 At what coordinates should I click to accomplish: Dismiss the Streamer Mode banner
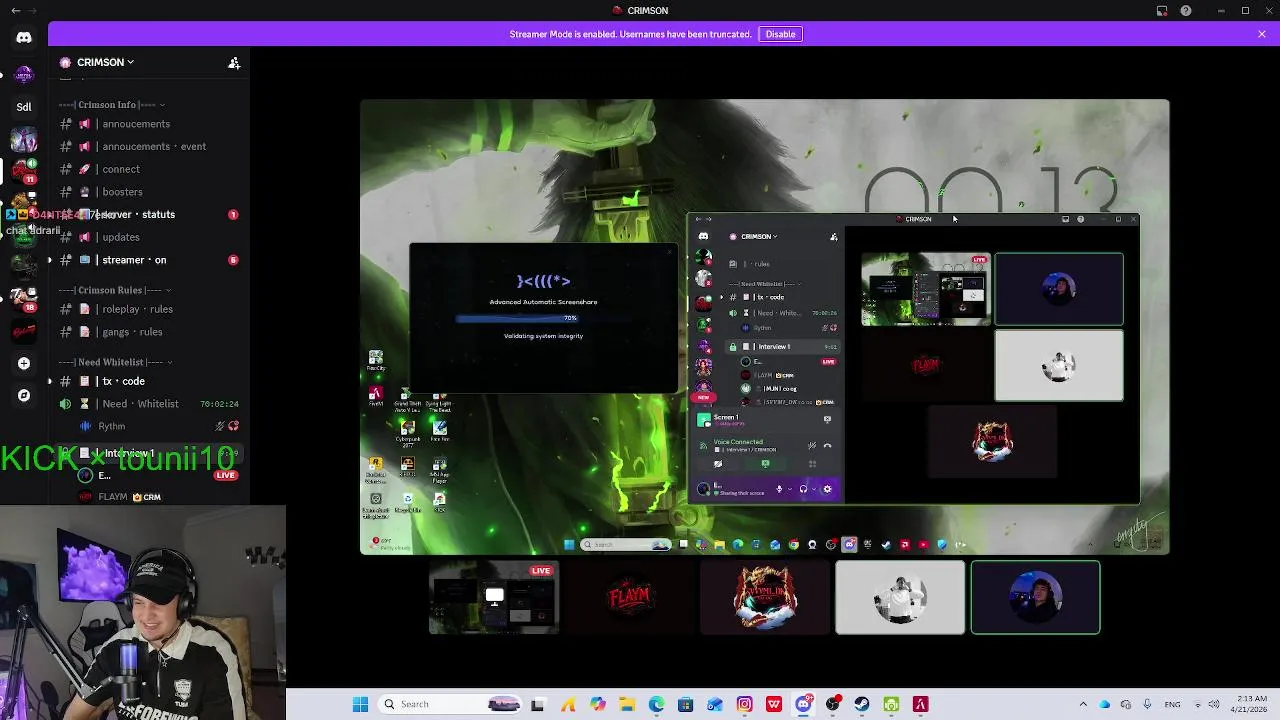tap(1262, 34)
